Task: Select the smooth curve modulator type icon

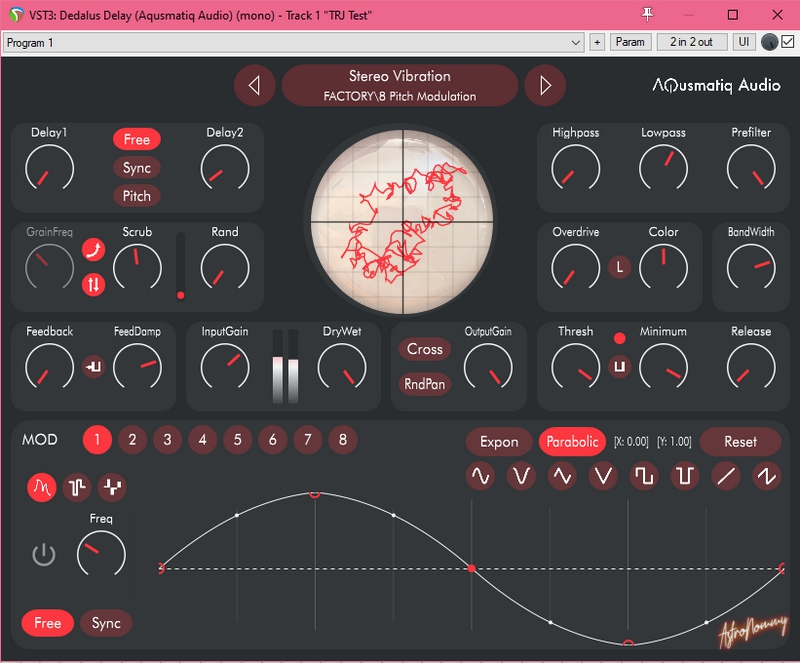Action: click(x=42, y=487)
